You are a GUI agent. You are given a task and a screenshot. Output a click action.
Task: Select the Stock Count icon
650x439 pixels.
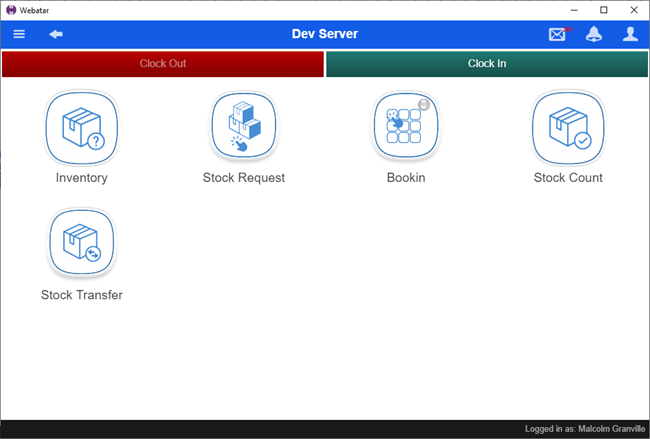568,127
